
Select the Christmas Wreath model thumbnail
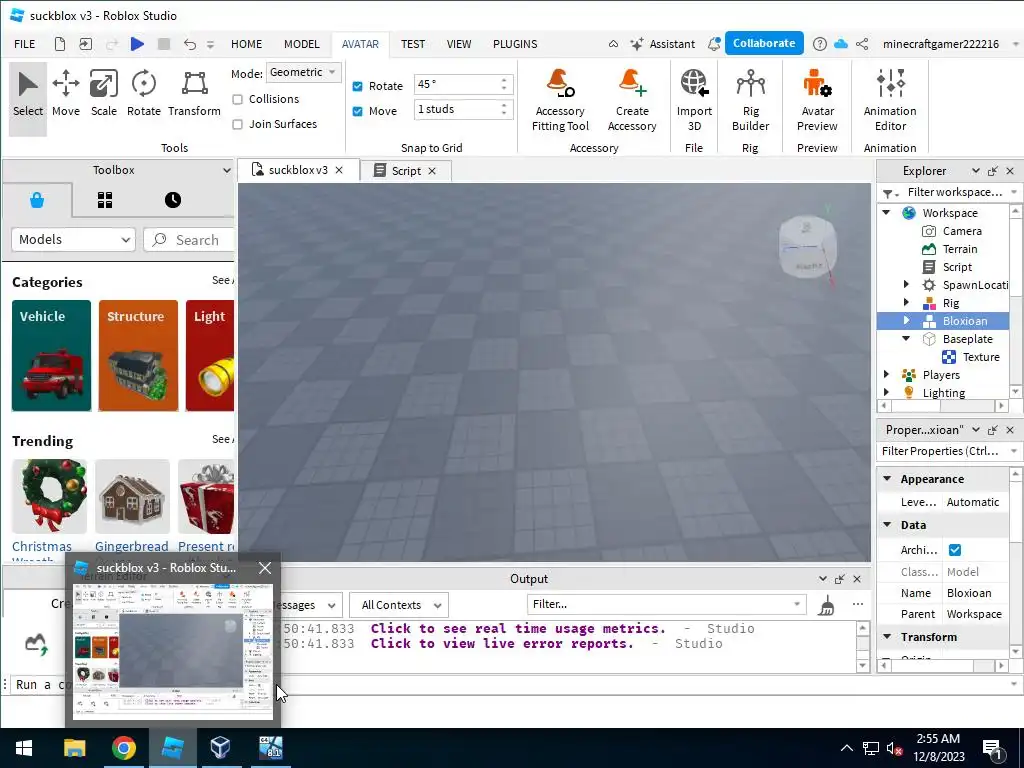(49, 496)
